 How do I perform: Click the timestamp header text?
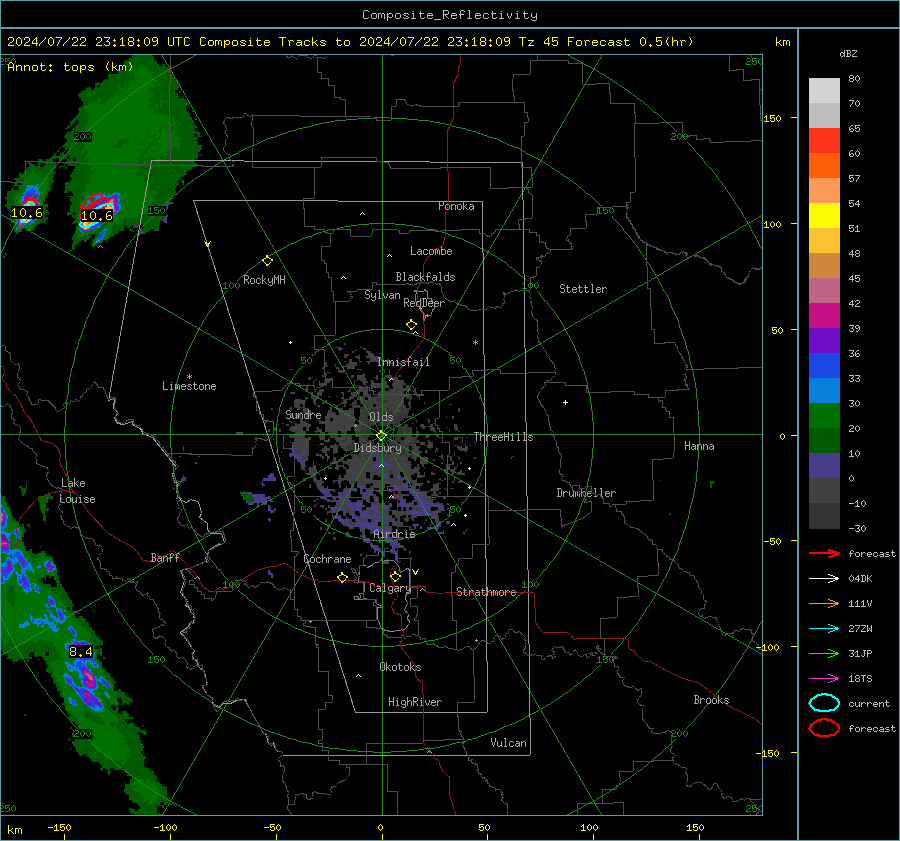click(350, 42)
